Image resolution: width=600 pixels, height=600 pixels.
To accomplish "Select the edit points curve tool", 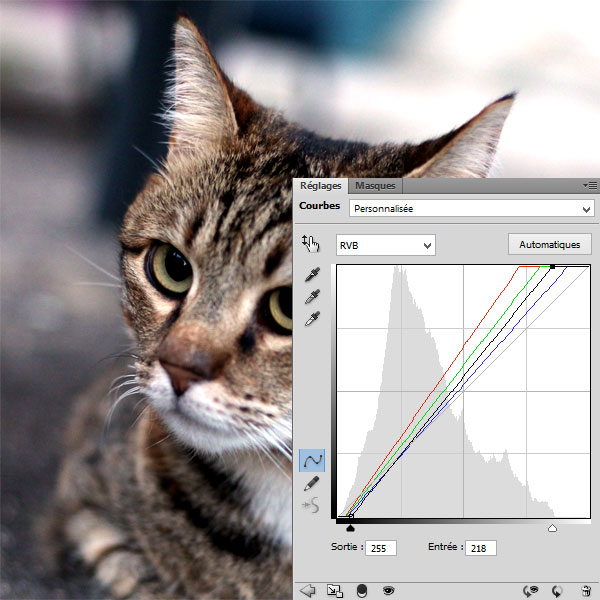I will click(312, 460).
